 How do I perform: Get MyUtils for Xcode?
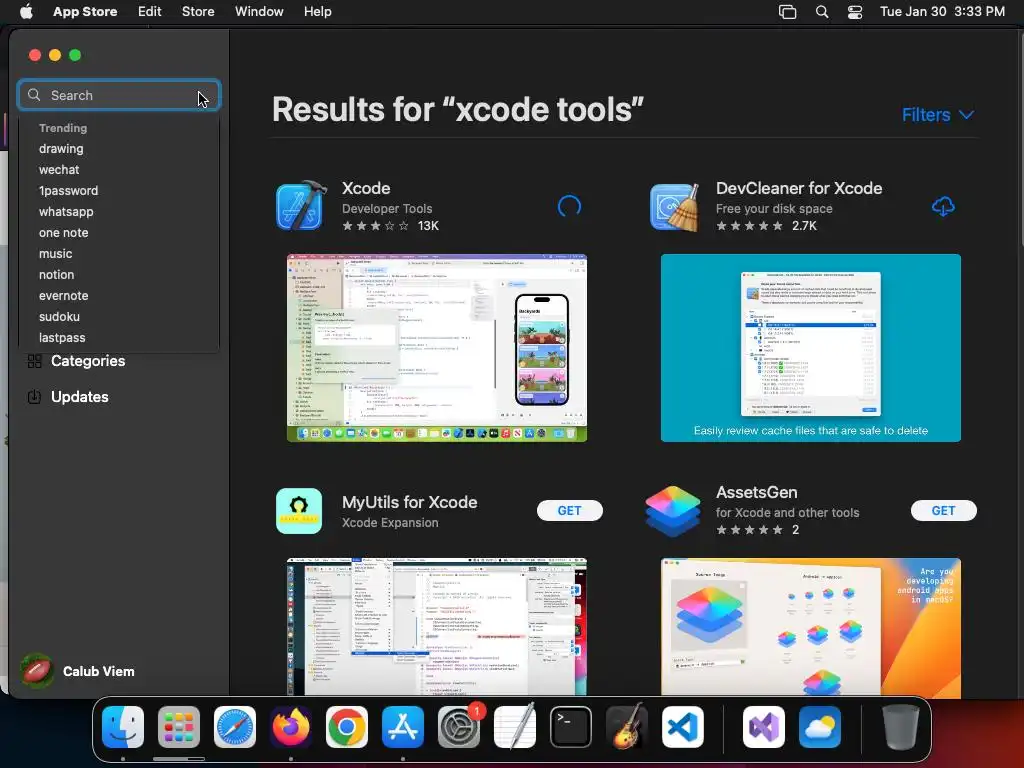point(569,511)
